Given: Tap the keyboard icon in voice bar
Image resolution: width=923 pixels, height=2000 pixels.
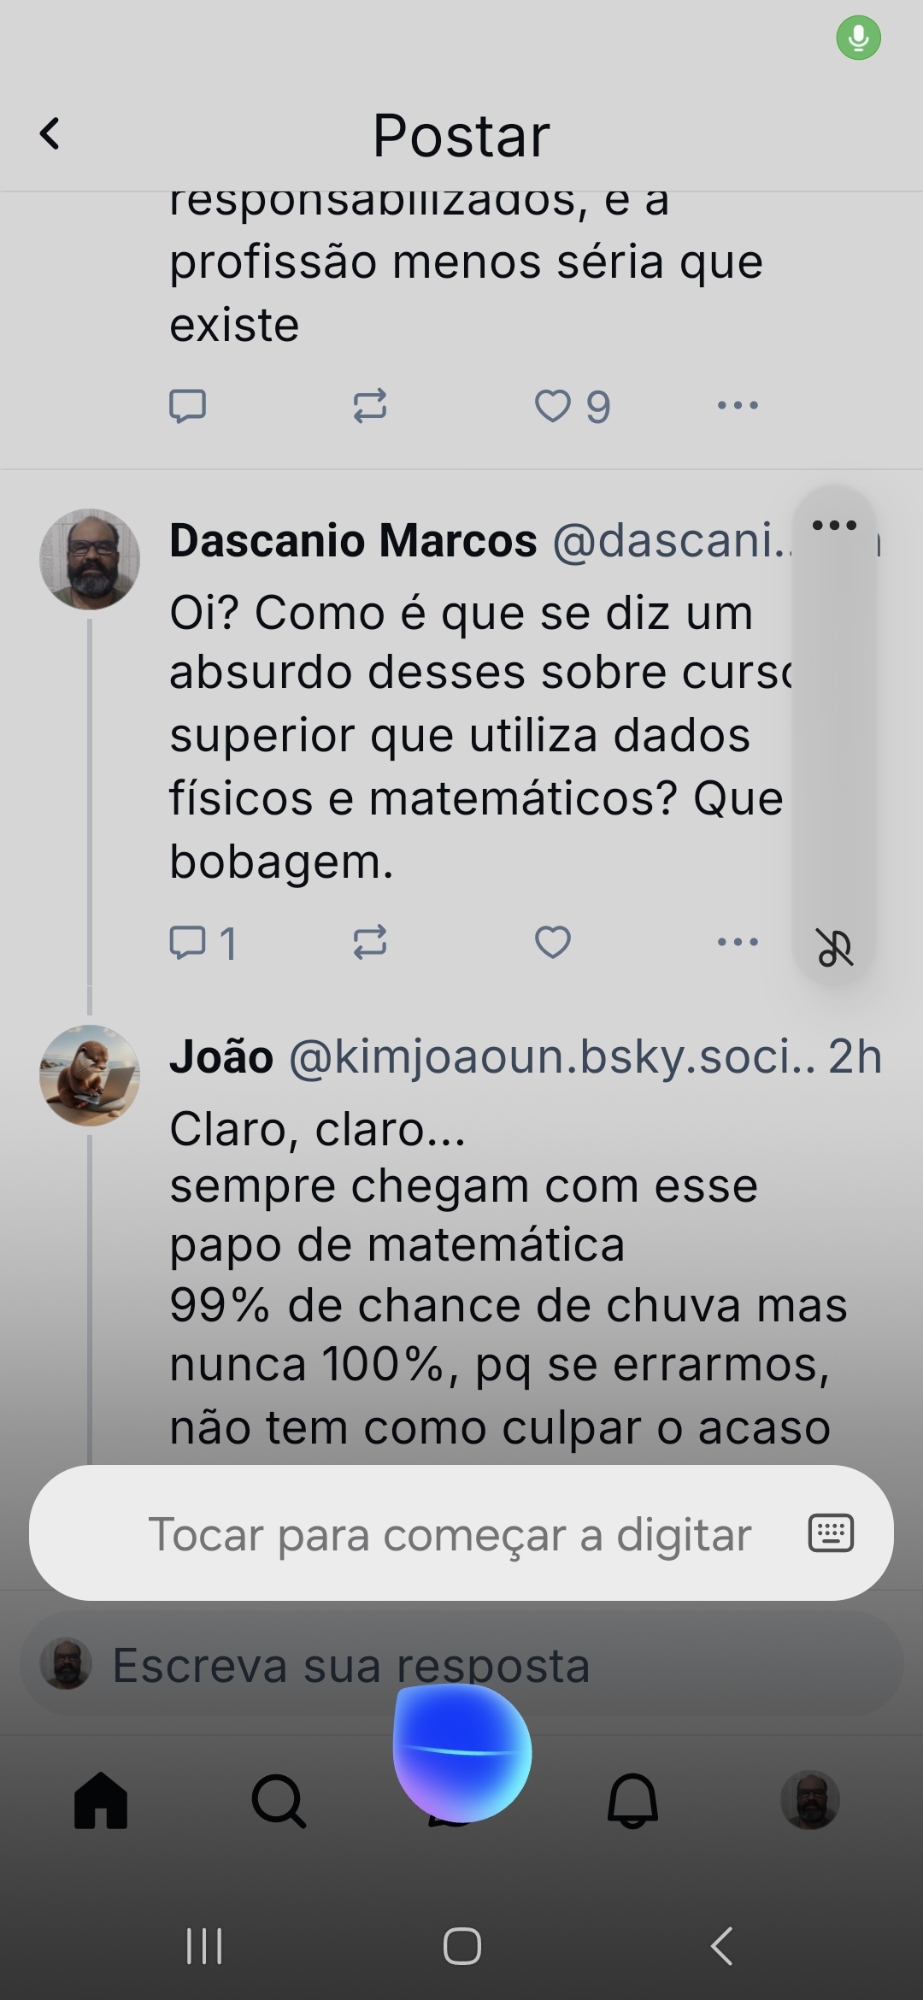Looking at the screenshot, I should click(830, 1533).
